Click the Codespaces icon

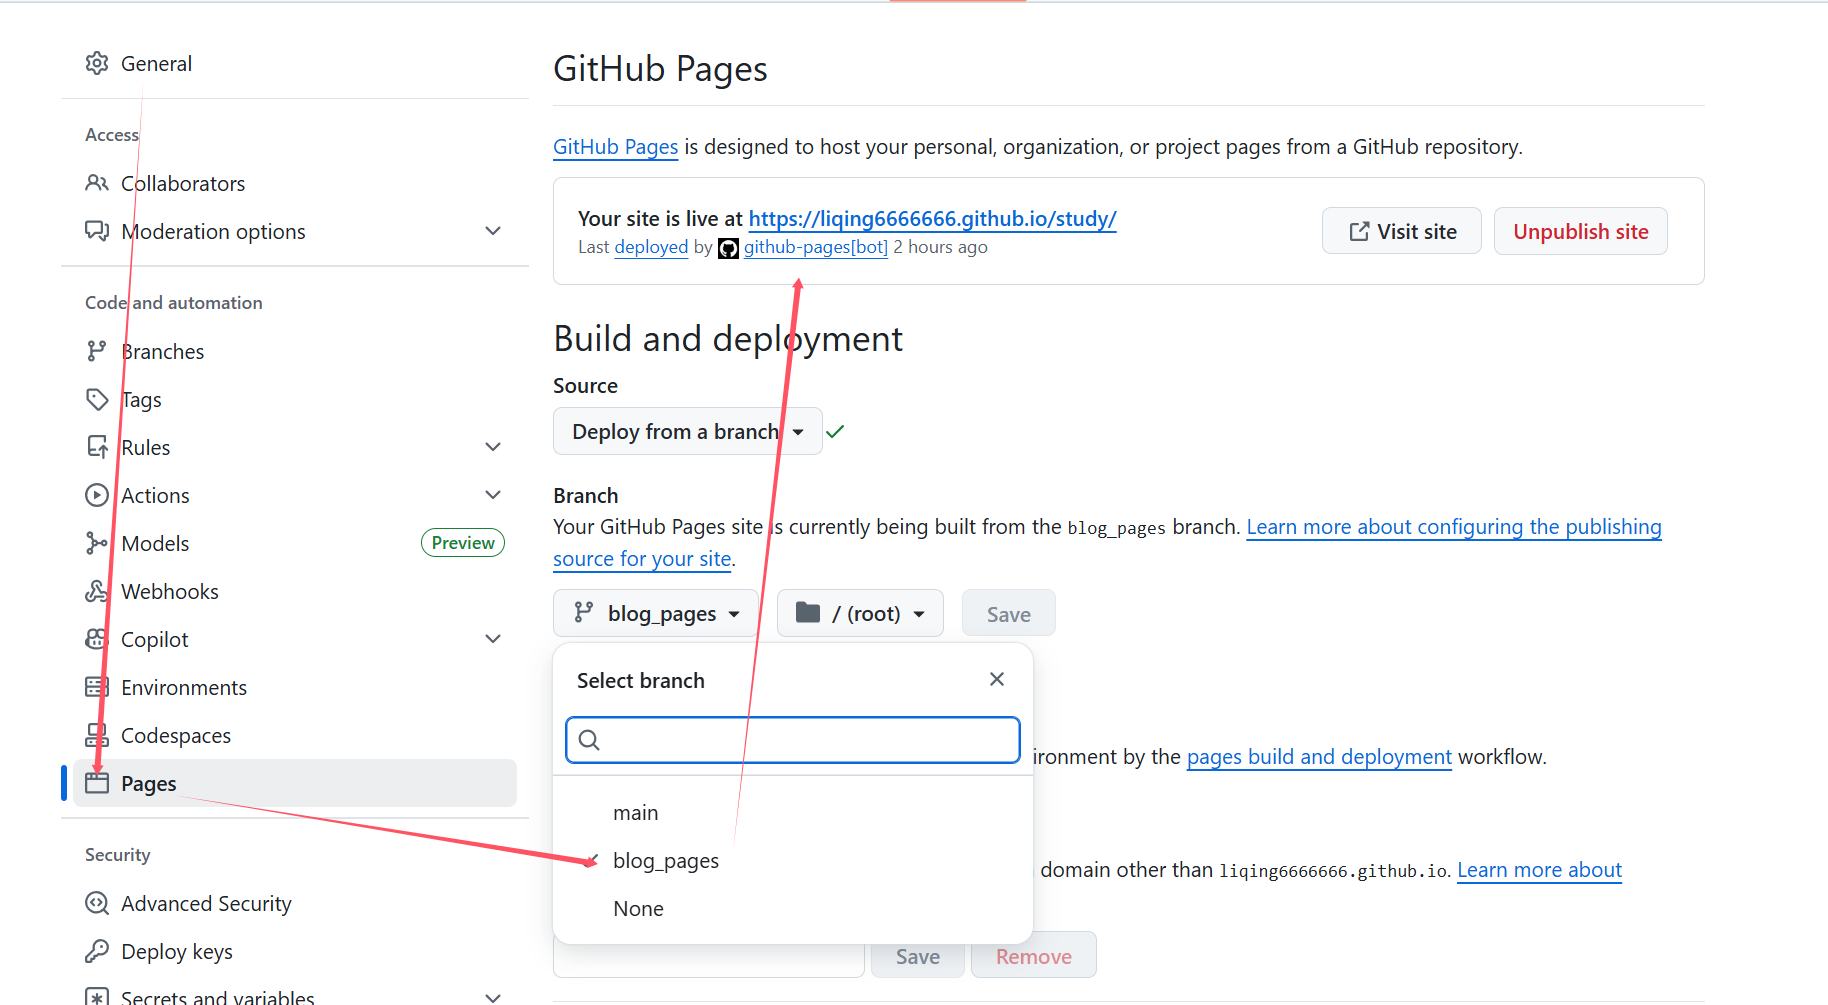97,735
